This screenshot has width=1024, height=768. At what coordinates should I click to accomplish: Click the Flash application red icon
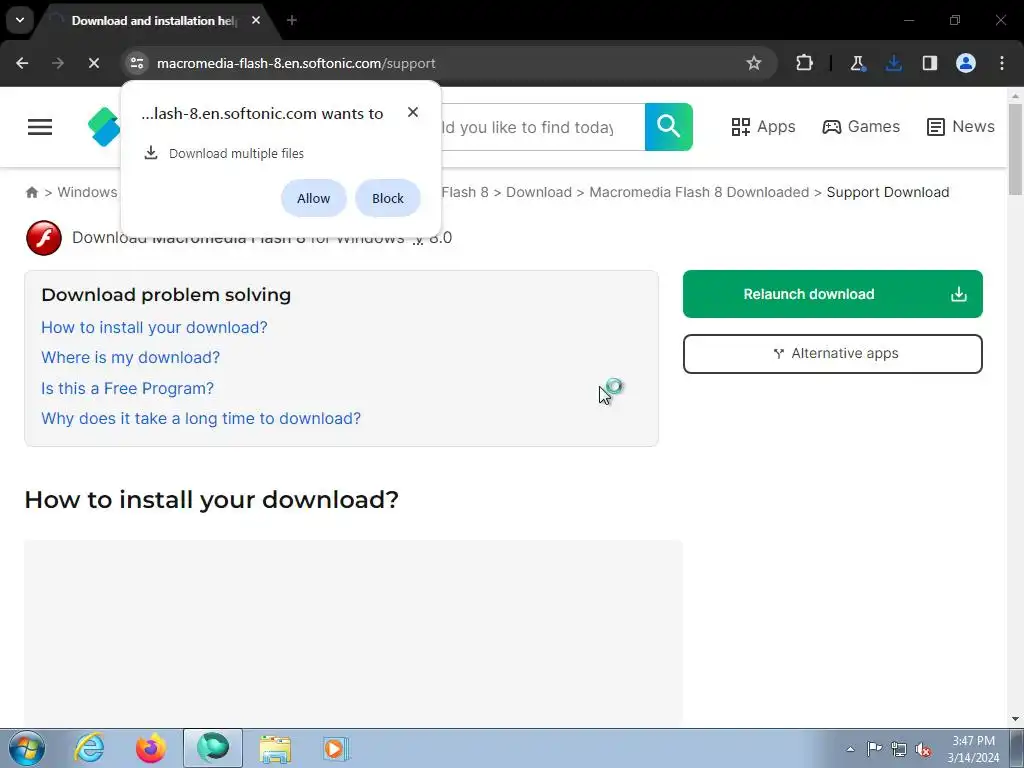(x=44, y=238)
